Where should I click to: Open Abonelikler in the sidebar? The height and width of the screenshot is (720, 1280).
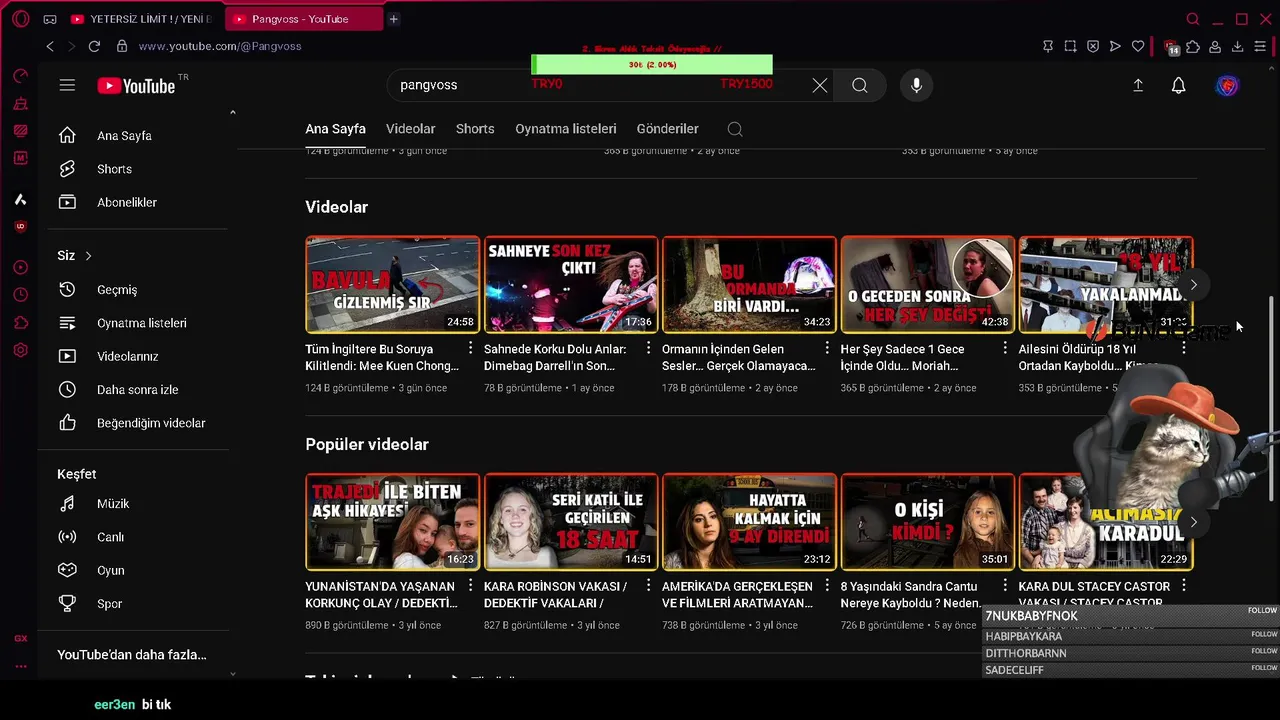click(126, 202)
